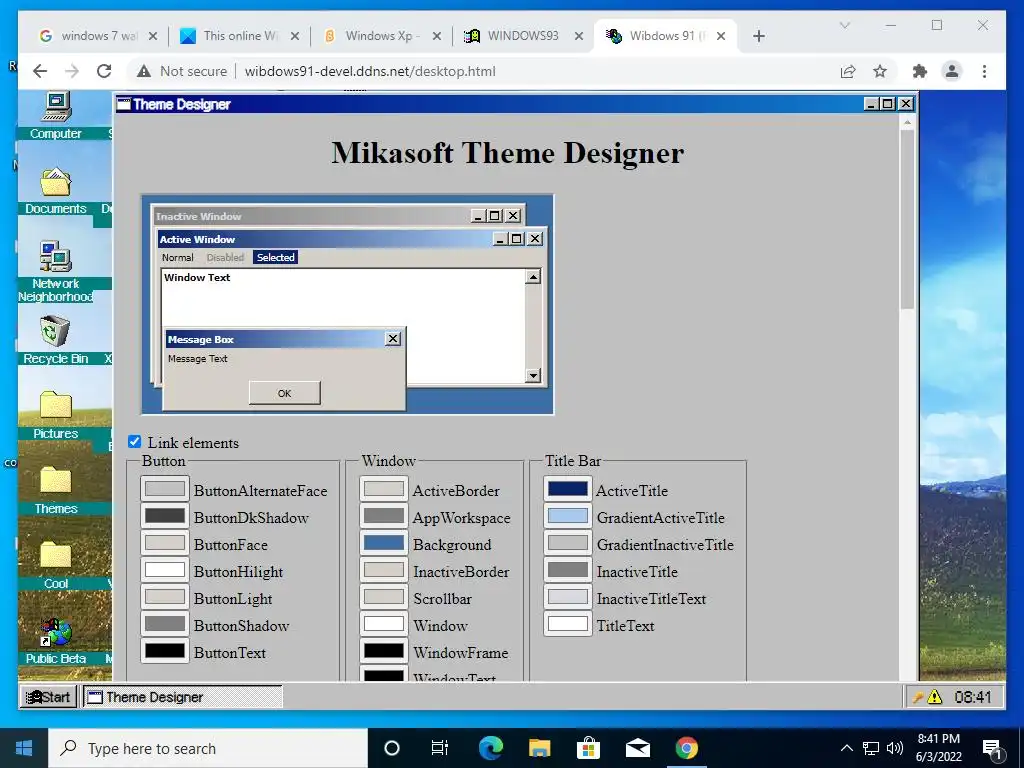Open Chrome profile avatar icon
The image size is (1024, 768).
952,71
